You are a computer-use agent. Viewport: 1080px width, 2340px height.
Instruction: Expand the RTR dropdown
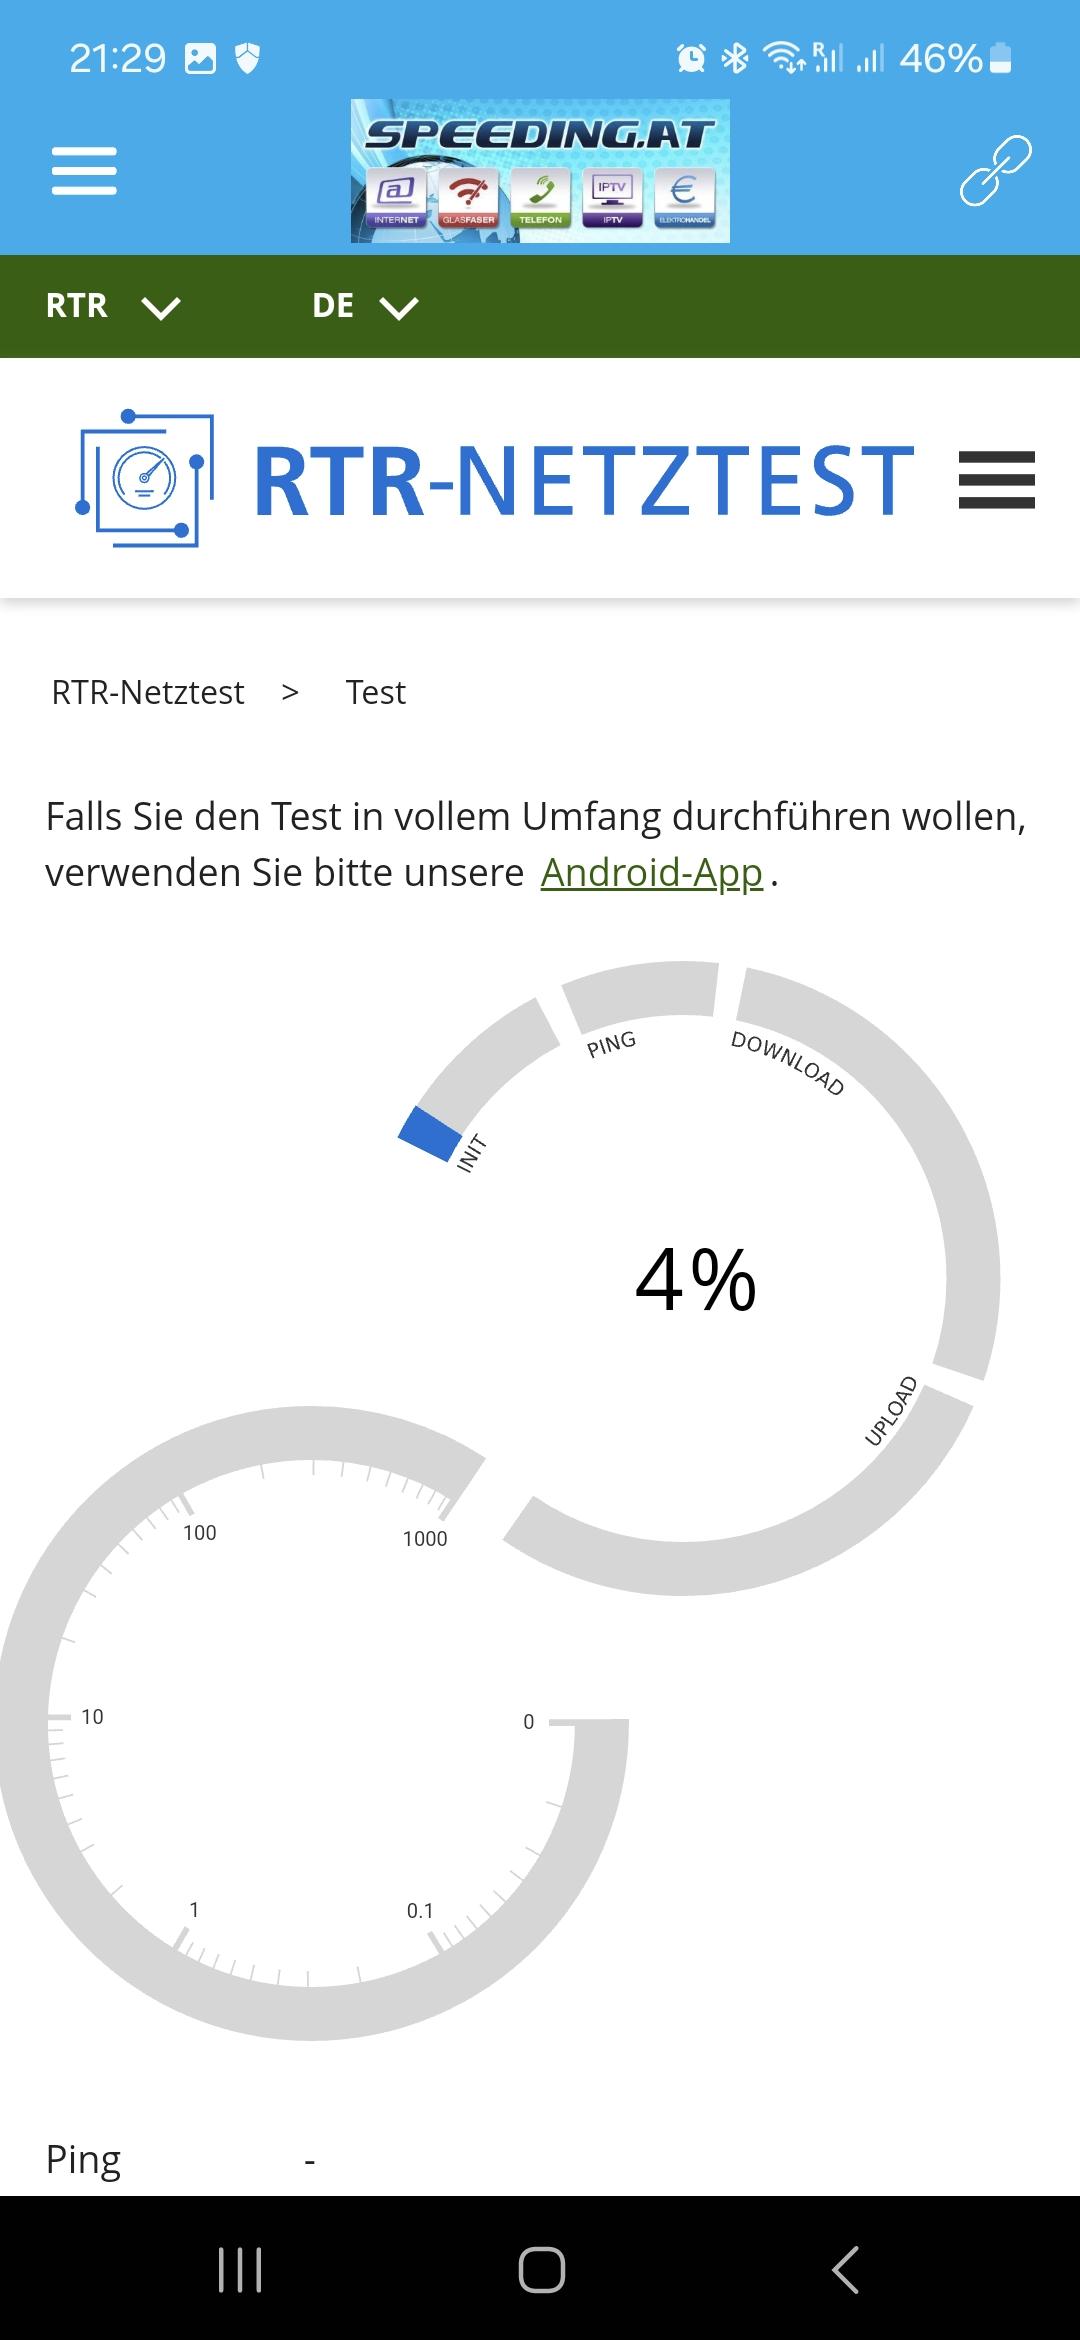click(x=112, y=306)
